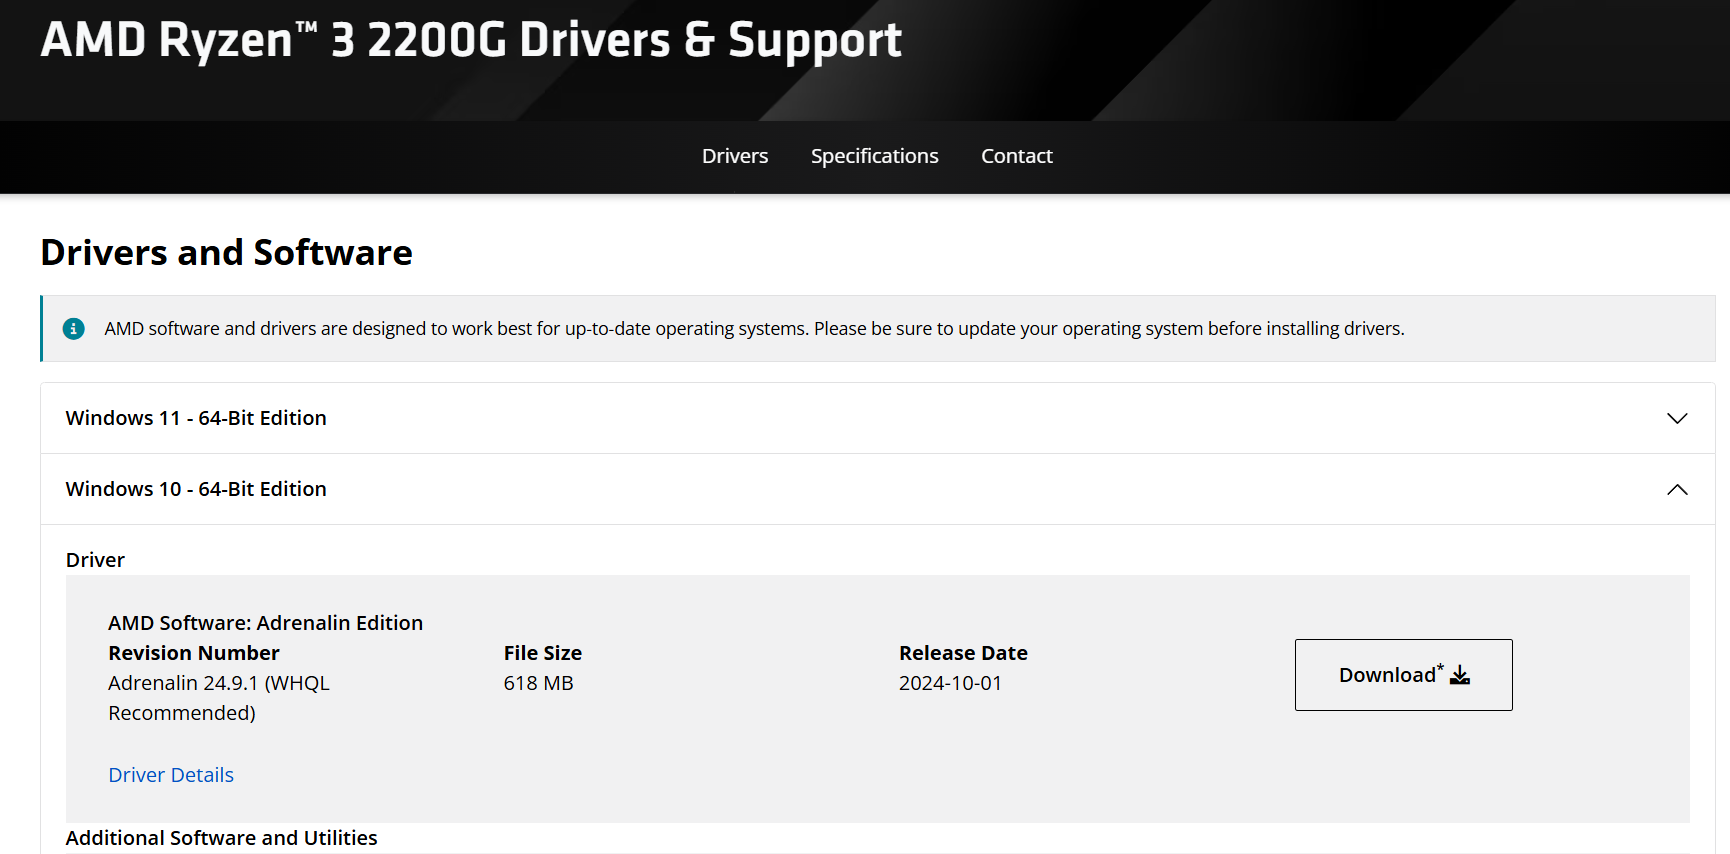Select the Windows 10 - 64-Bit Edition title

tap(196, 489)
